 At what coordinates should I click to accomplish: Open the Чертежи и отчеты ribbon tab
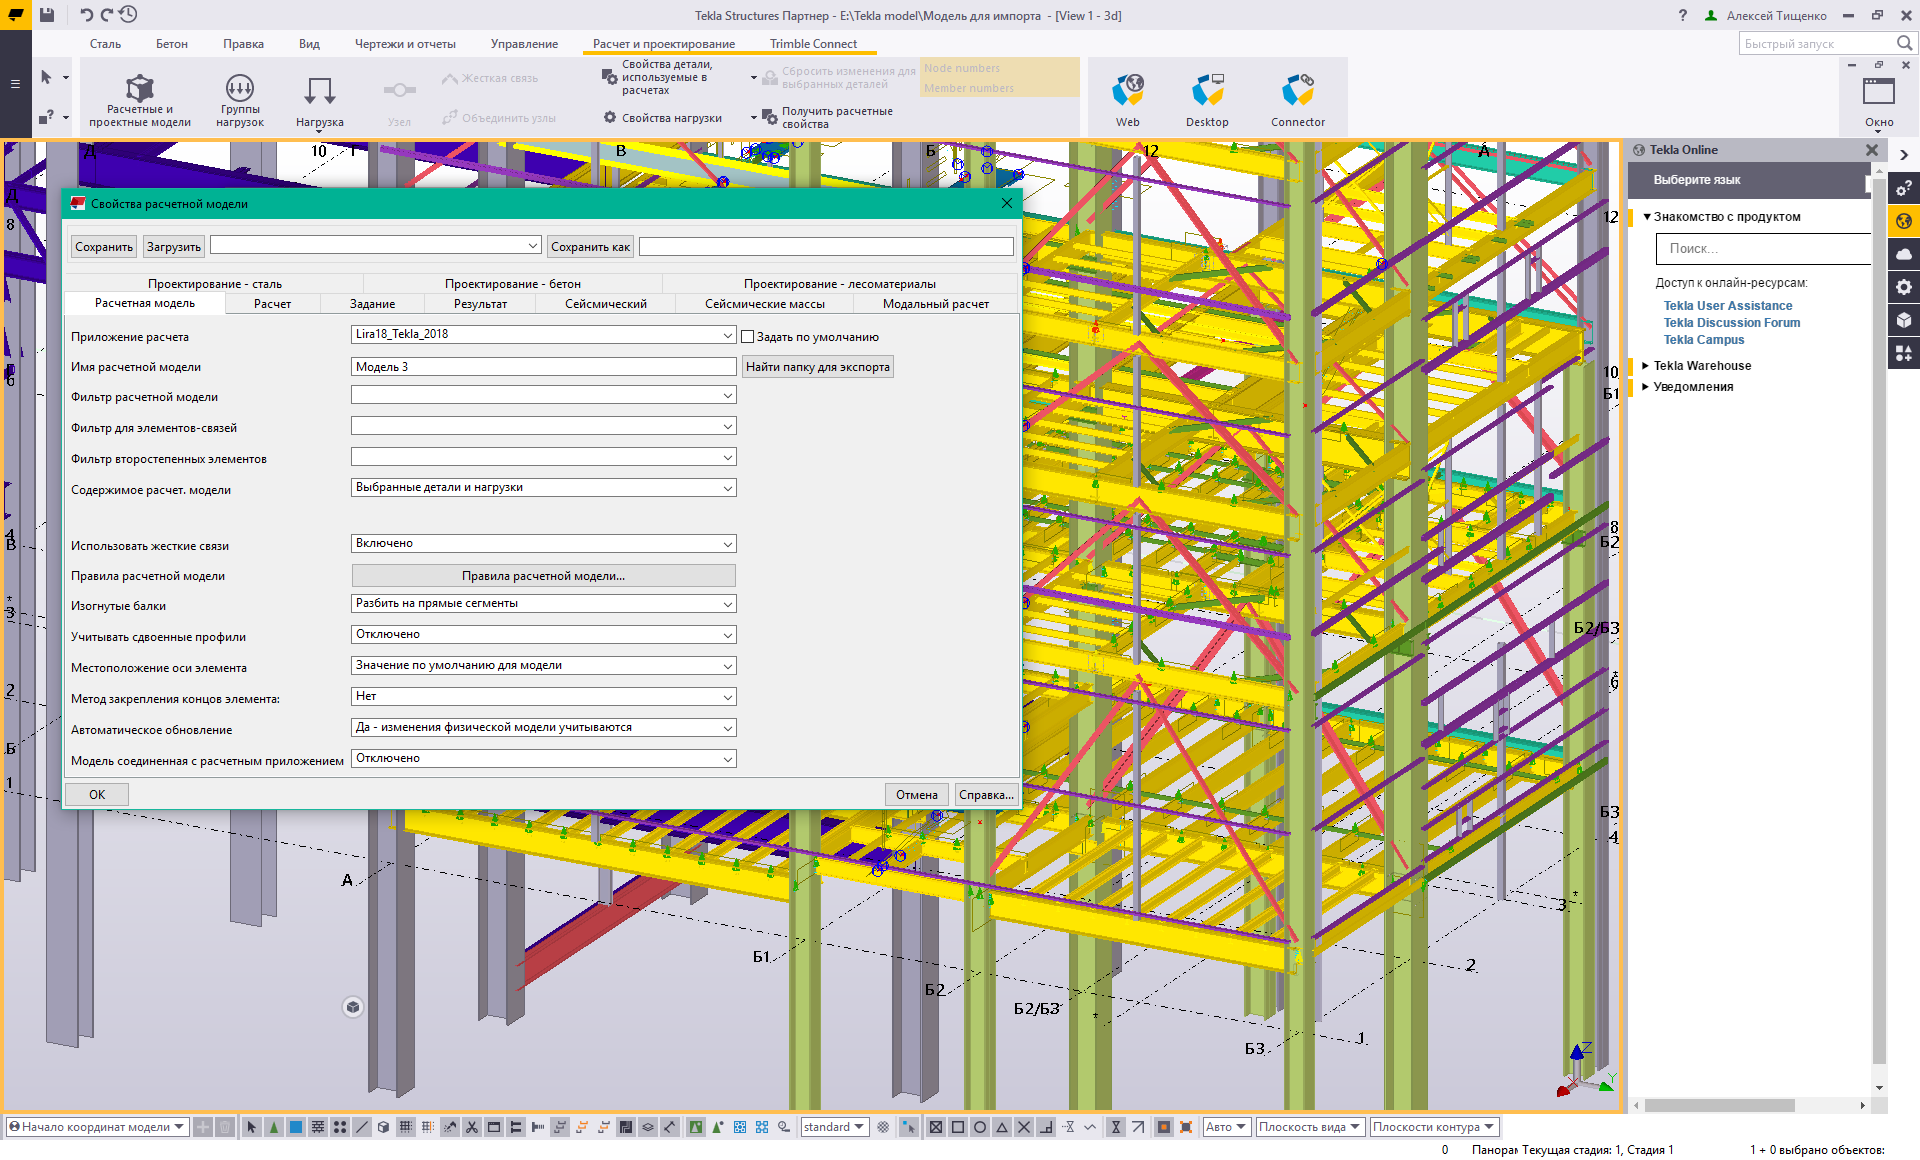[x=405, y=44]
